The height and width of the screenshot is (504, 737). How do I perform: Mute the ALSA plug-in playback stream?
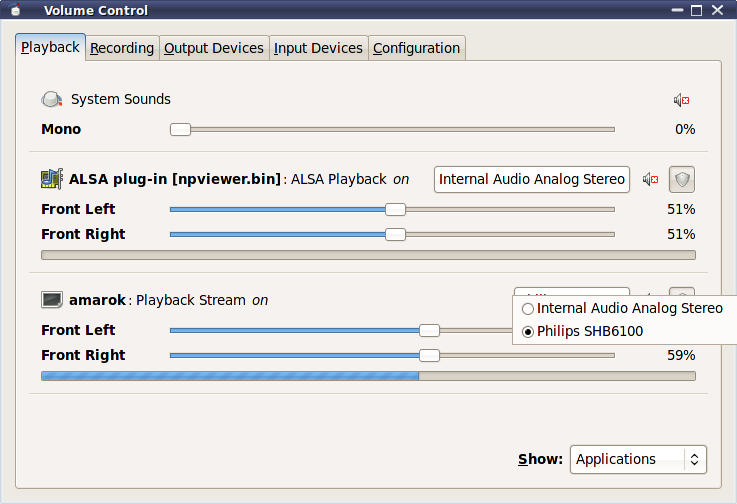click(x=651, y=179)
